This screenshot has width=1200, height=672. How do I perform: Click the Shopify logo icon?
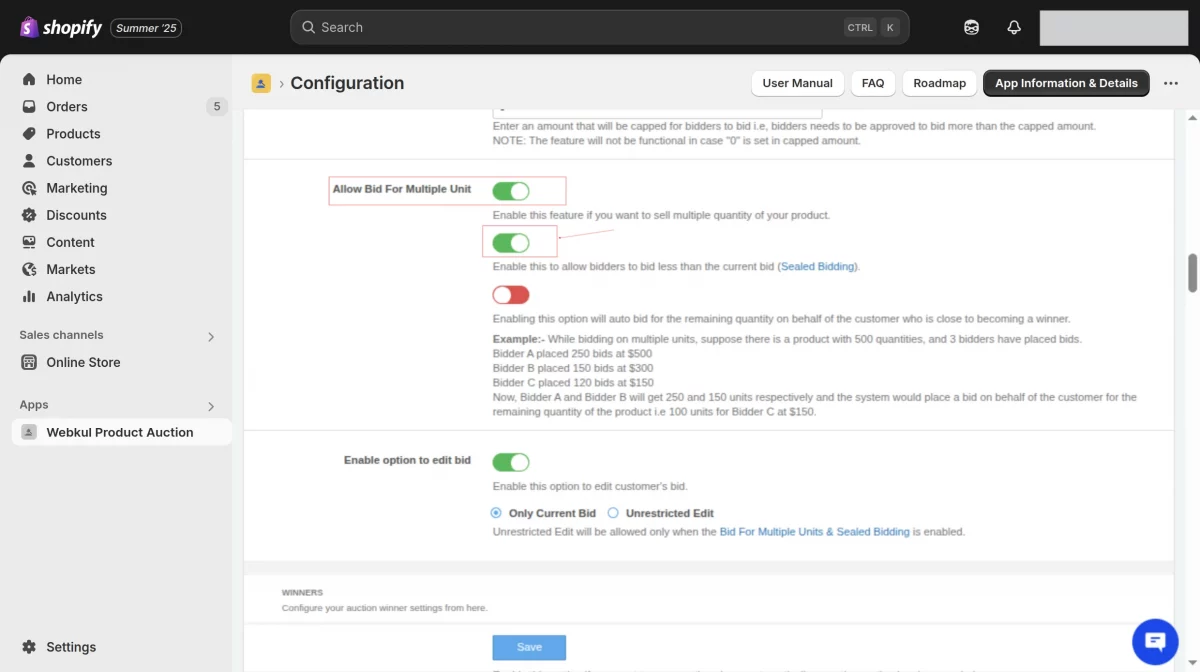point(29,27)
